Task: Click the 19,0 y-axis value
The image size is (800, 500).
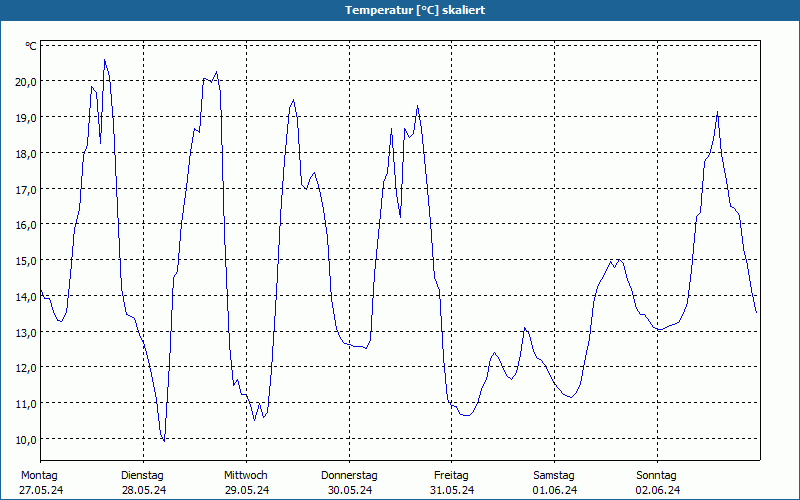Action: [26, 117]
